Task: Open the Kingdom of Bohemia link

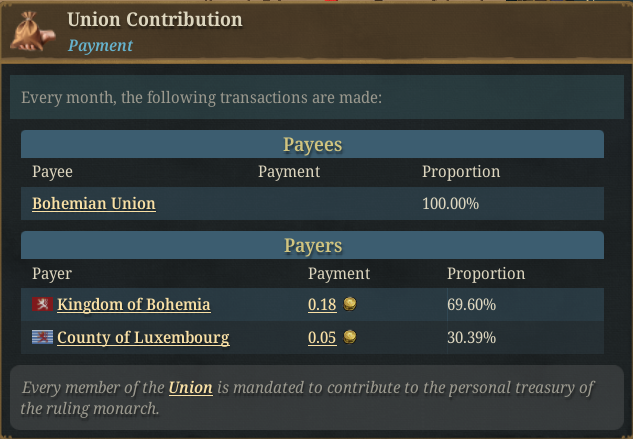Action: click(x=133, y=304)
